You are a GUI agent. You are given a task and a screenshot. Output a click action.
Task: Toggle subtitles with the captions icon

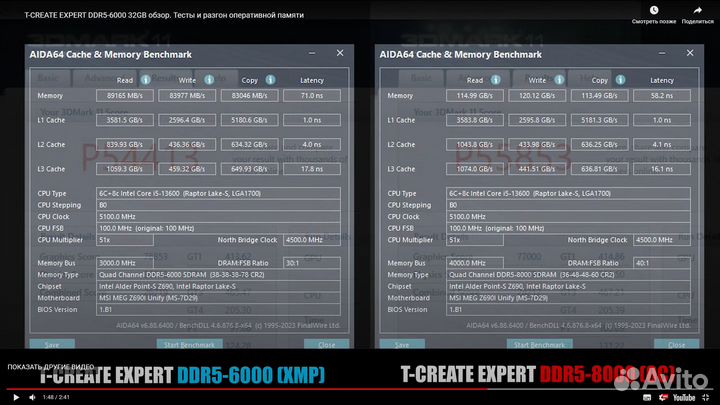647,397
